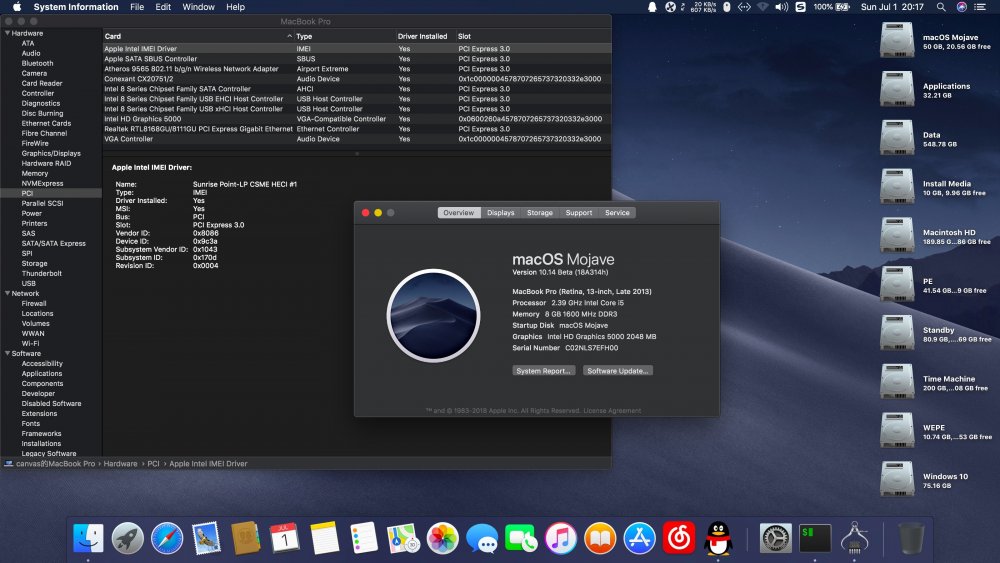Click the Hardware path item in bottom bar

point(121,464)
